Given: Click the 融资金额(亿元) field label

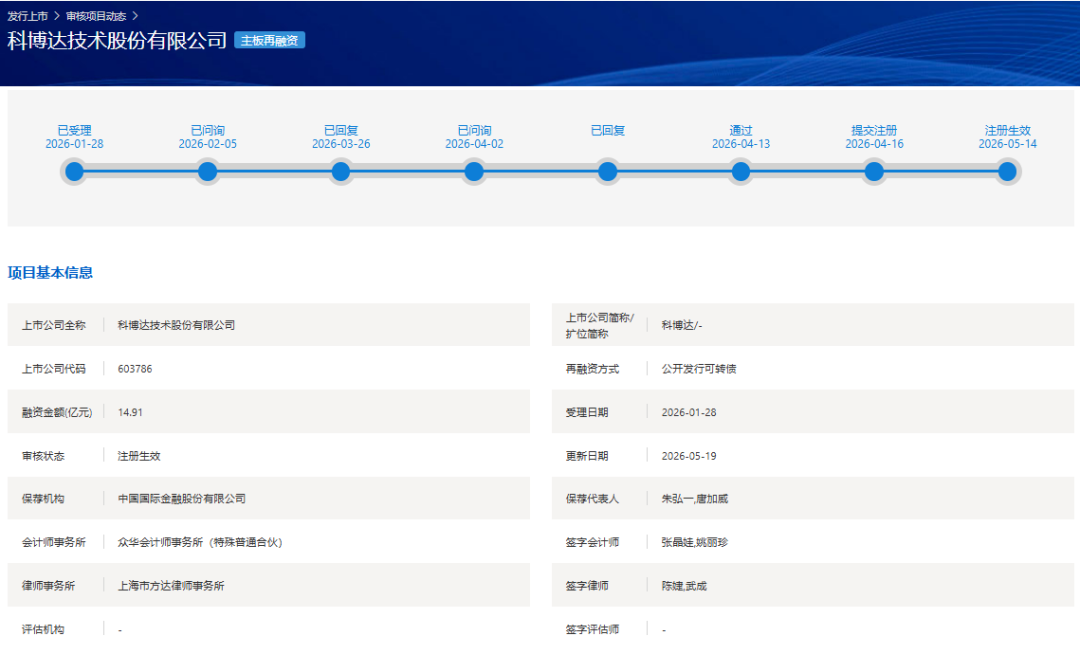Looking at the screenshot, I should (x=56, y=412).
